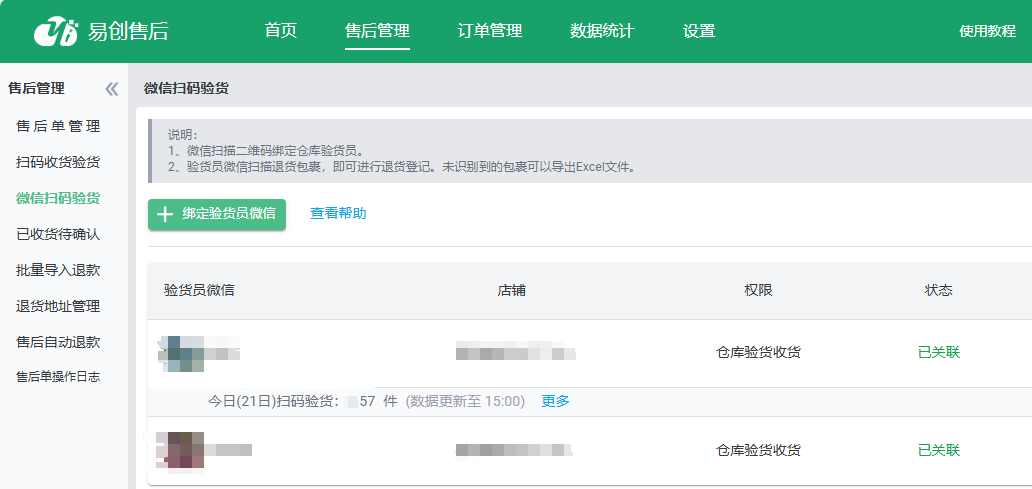Click the 查看帮助 link
This screenshot has width=1032, height=489.
(338, 214)
